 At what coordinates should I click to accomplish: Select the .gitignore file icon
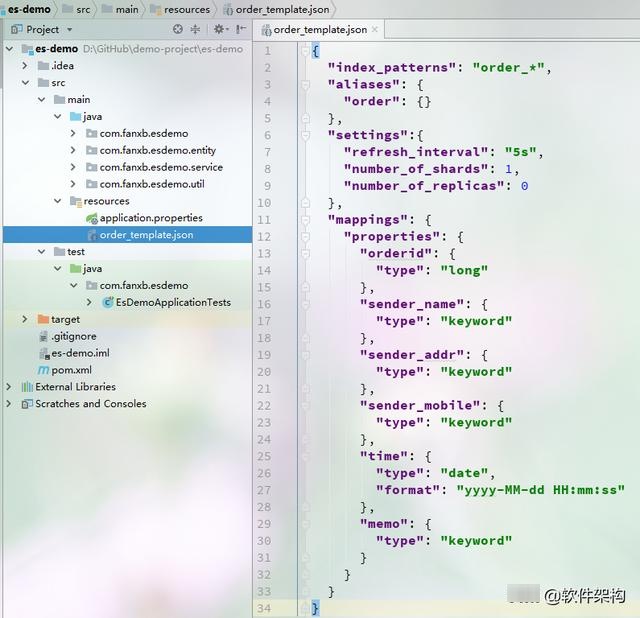[x=43, y=336]
